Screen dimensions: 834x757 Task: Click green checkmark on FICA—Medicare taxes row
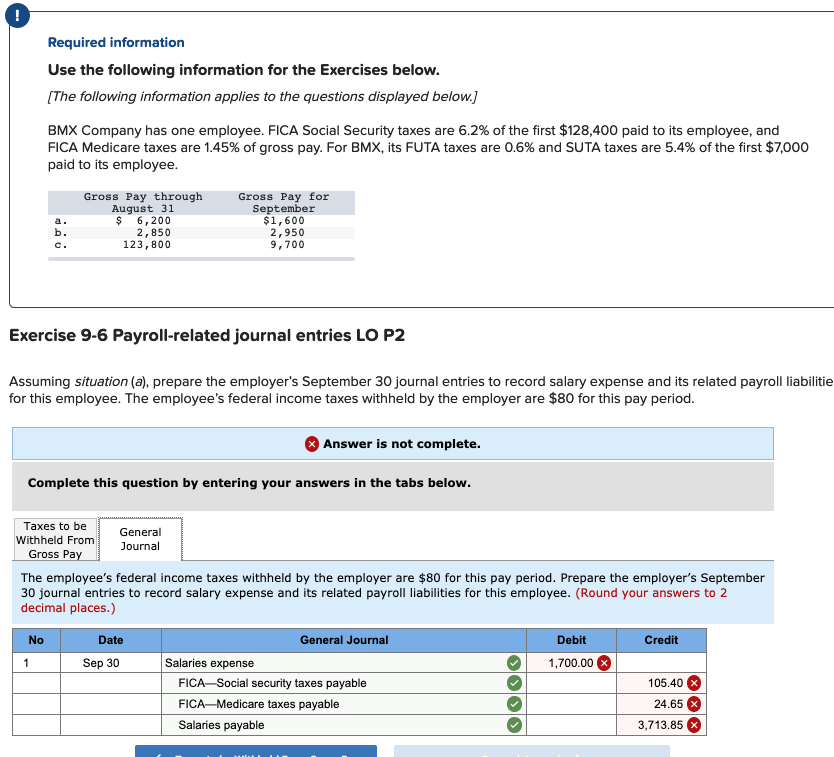(514, 704)
